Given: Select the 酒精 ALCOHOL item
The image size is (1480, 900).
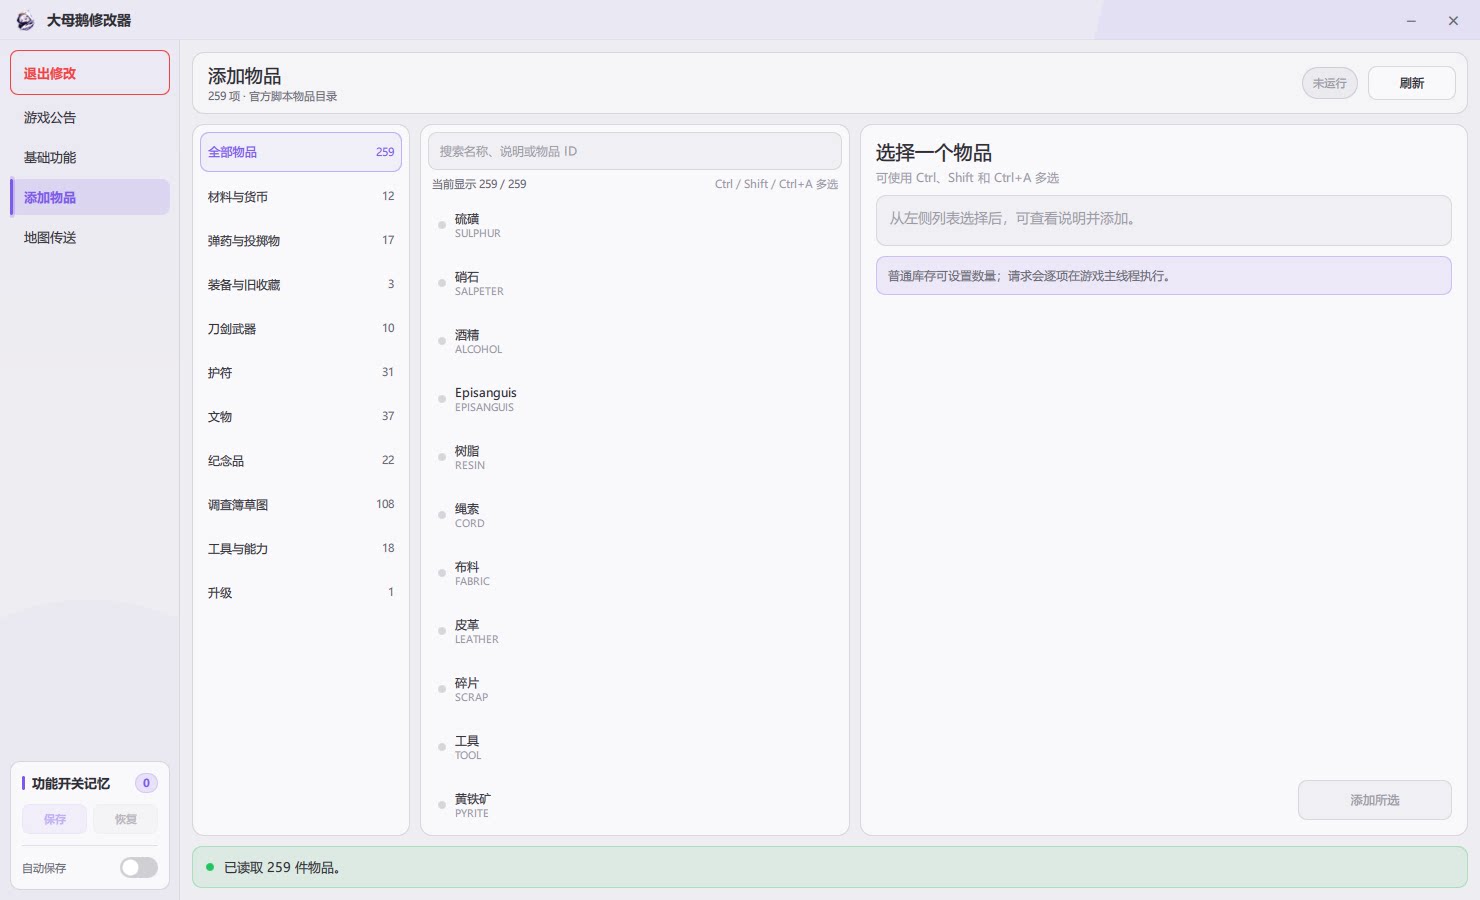Looking at the screenshot, I should [635, 341].
